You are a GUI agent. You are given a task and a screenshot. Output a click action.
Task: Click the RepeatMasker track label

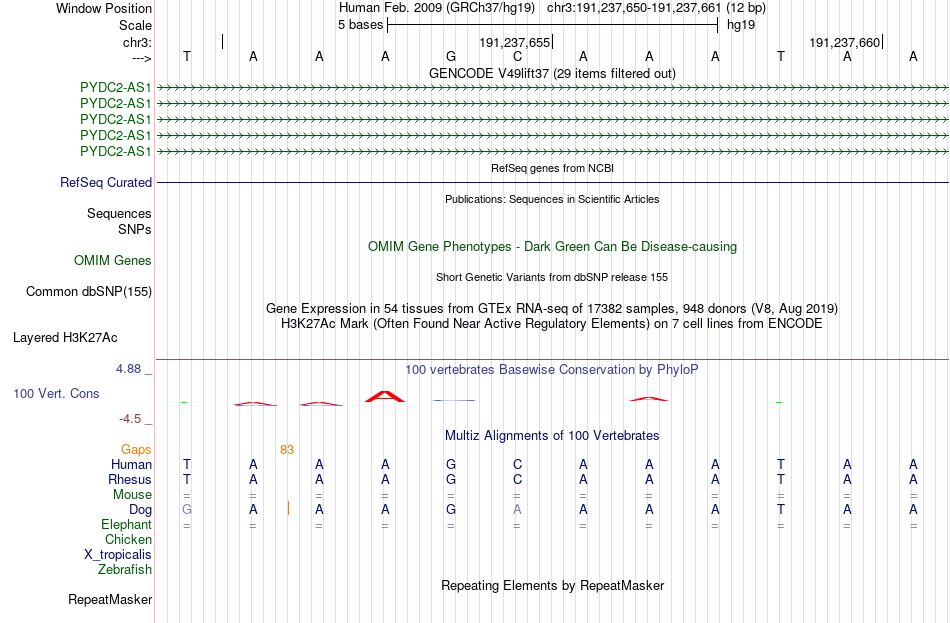point(110,599)
